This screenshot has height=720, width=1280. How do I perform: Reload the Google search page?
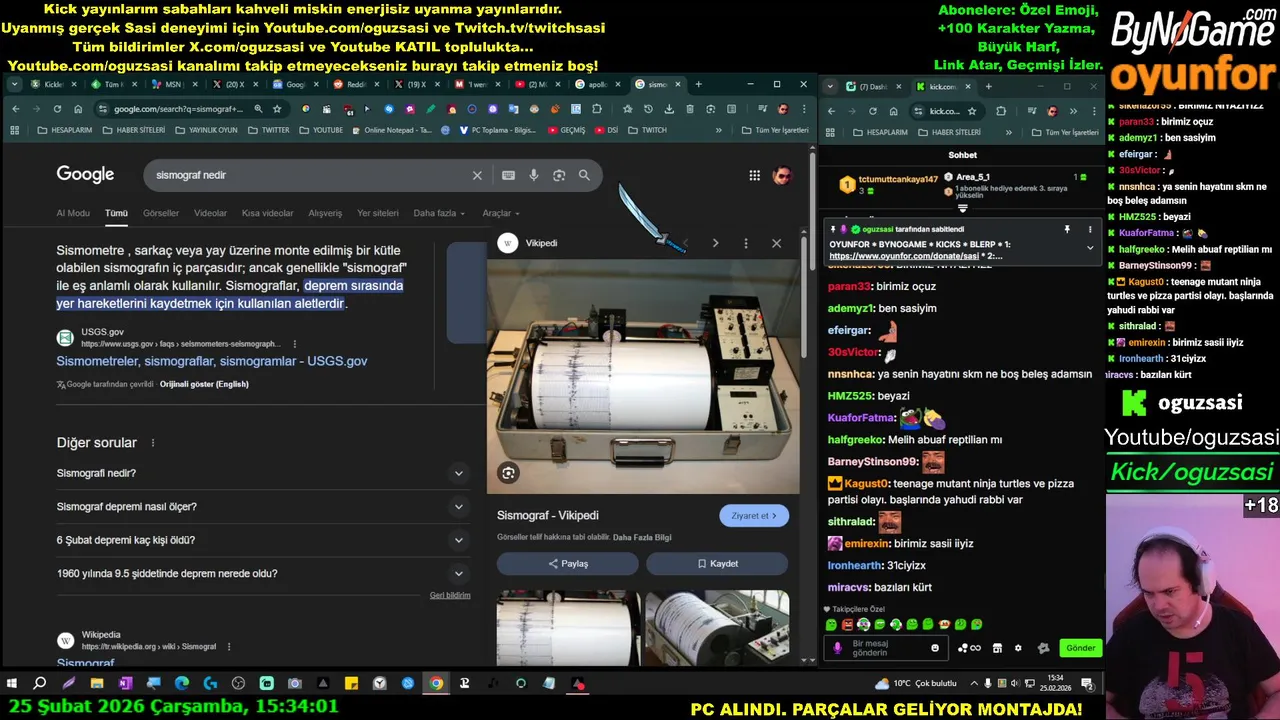pos(57,109)
